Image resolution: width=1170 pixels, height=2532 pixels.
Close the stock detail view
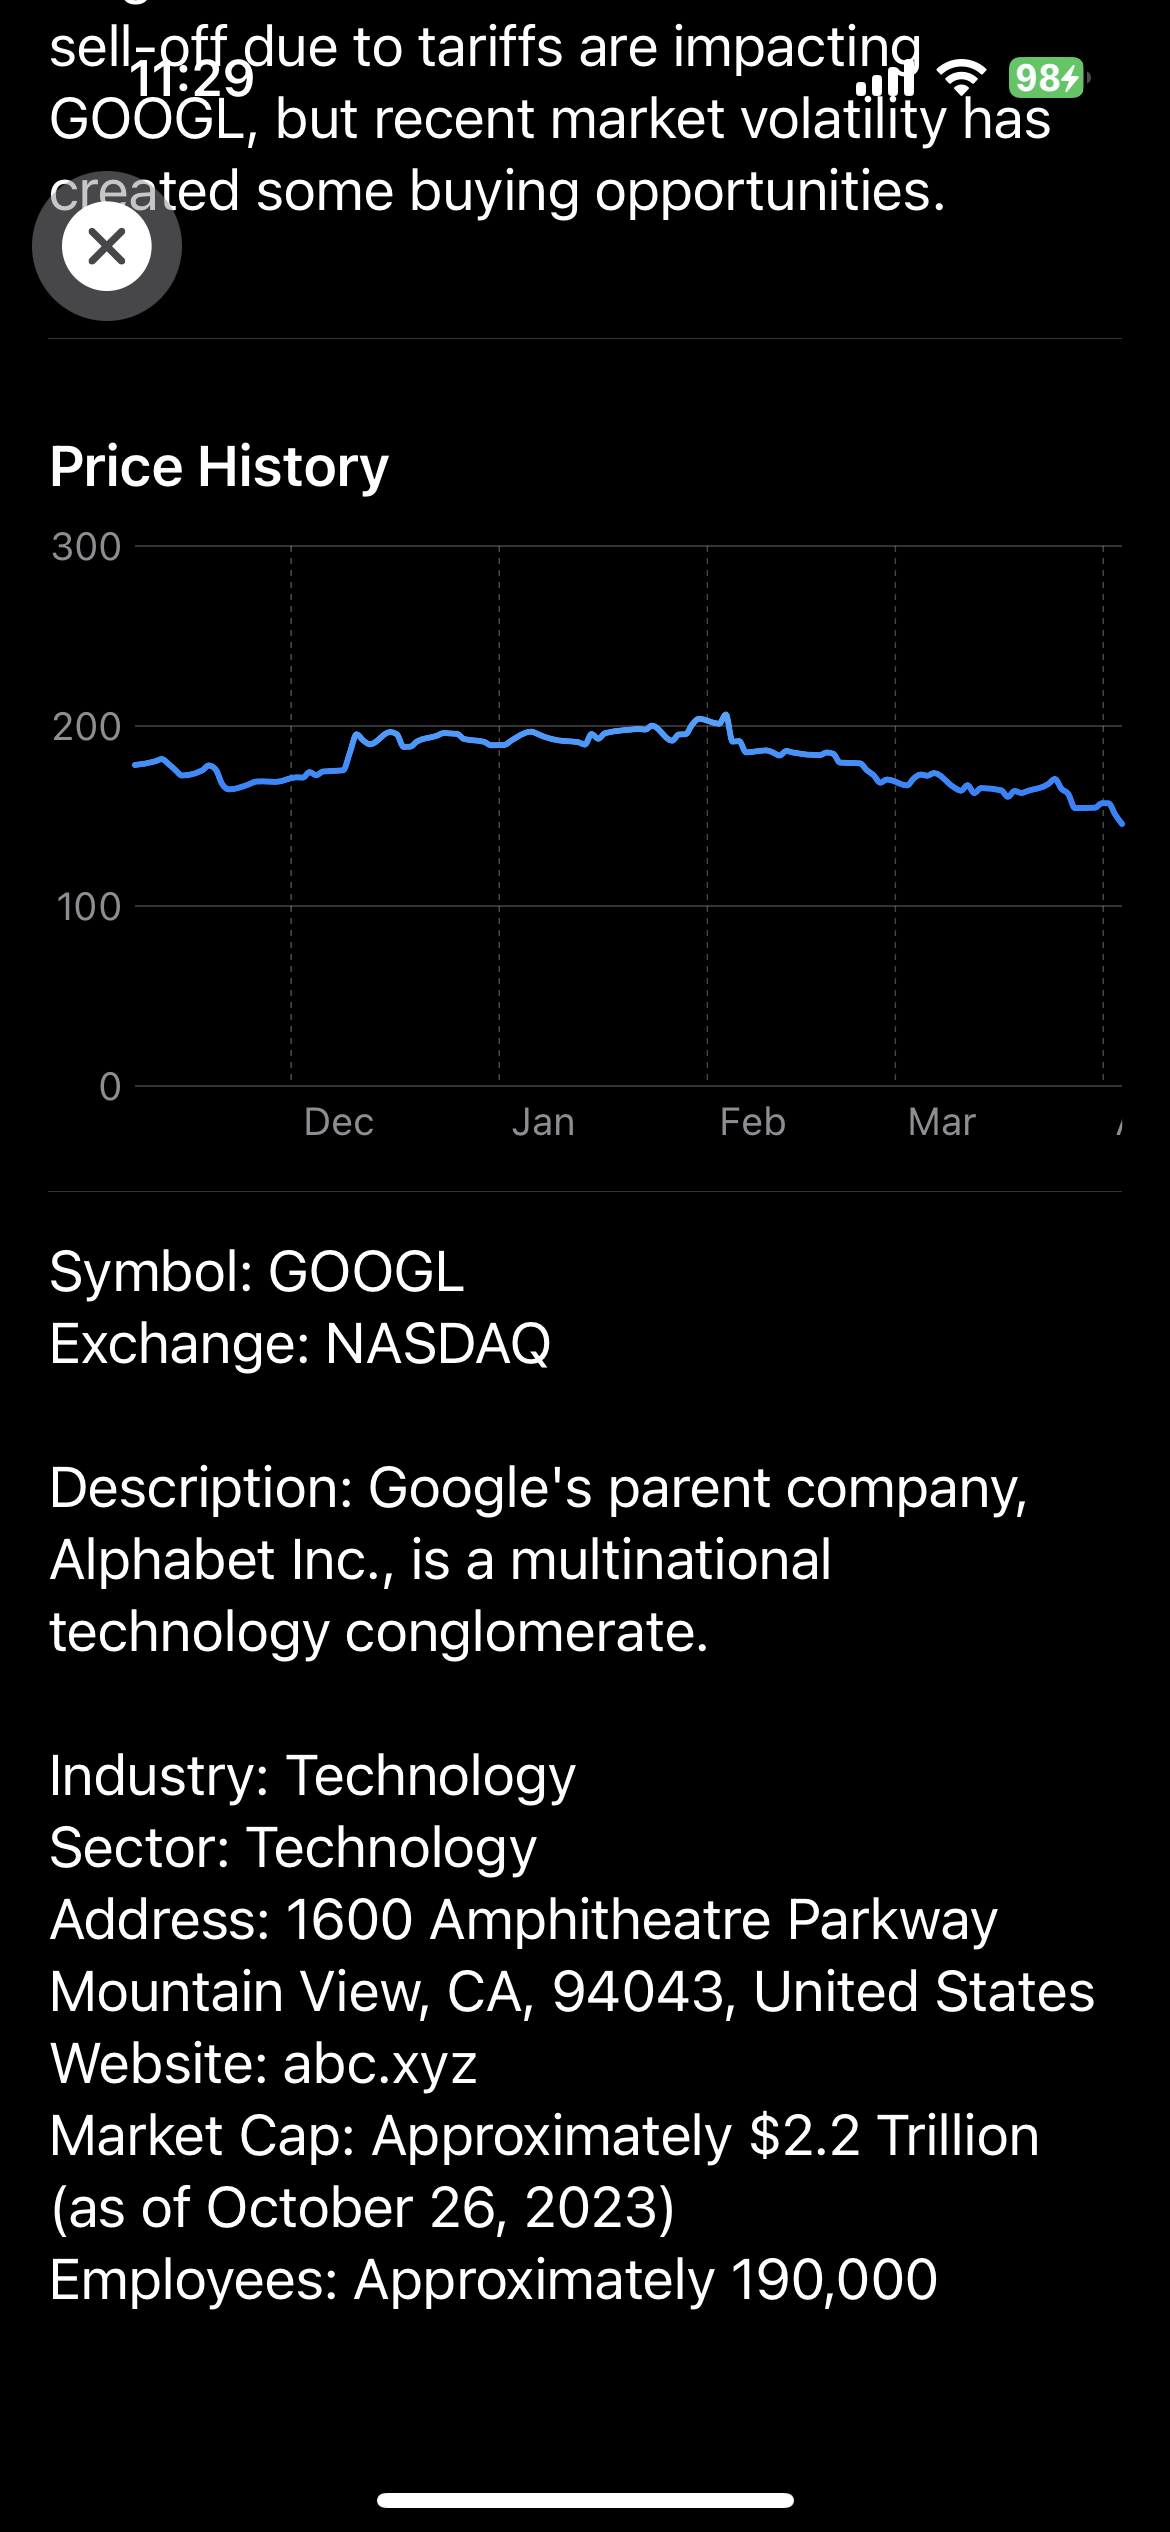coord(107,246)
